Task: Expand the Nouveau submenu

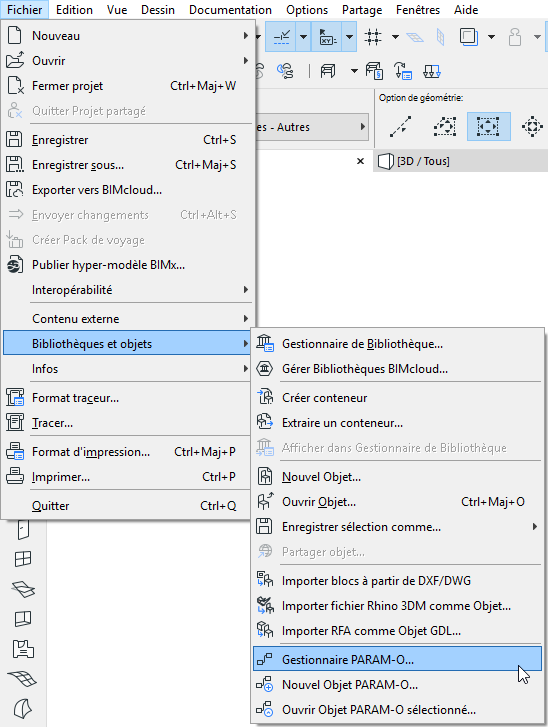Action: (128, 36)
